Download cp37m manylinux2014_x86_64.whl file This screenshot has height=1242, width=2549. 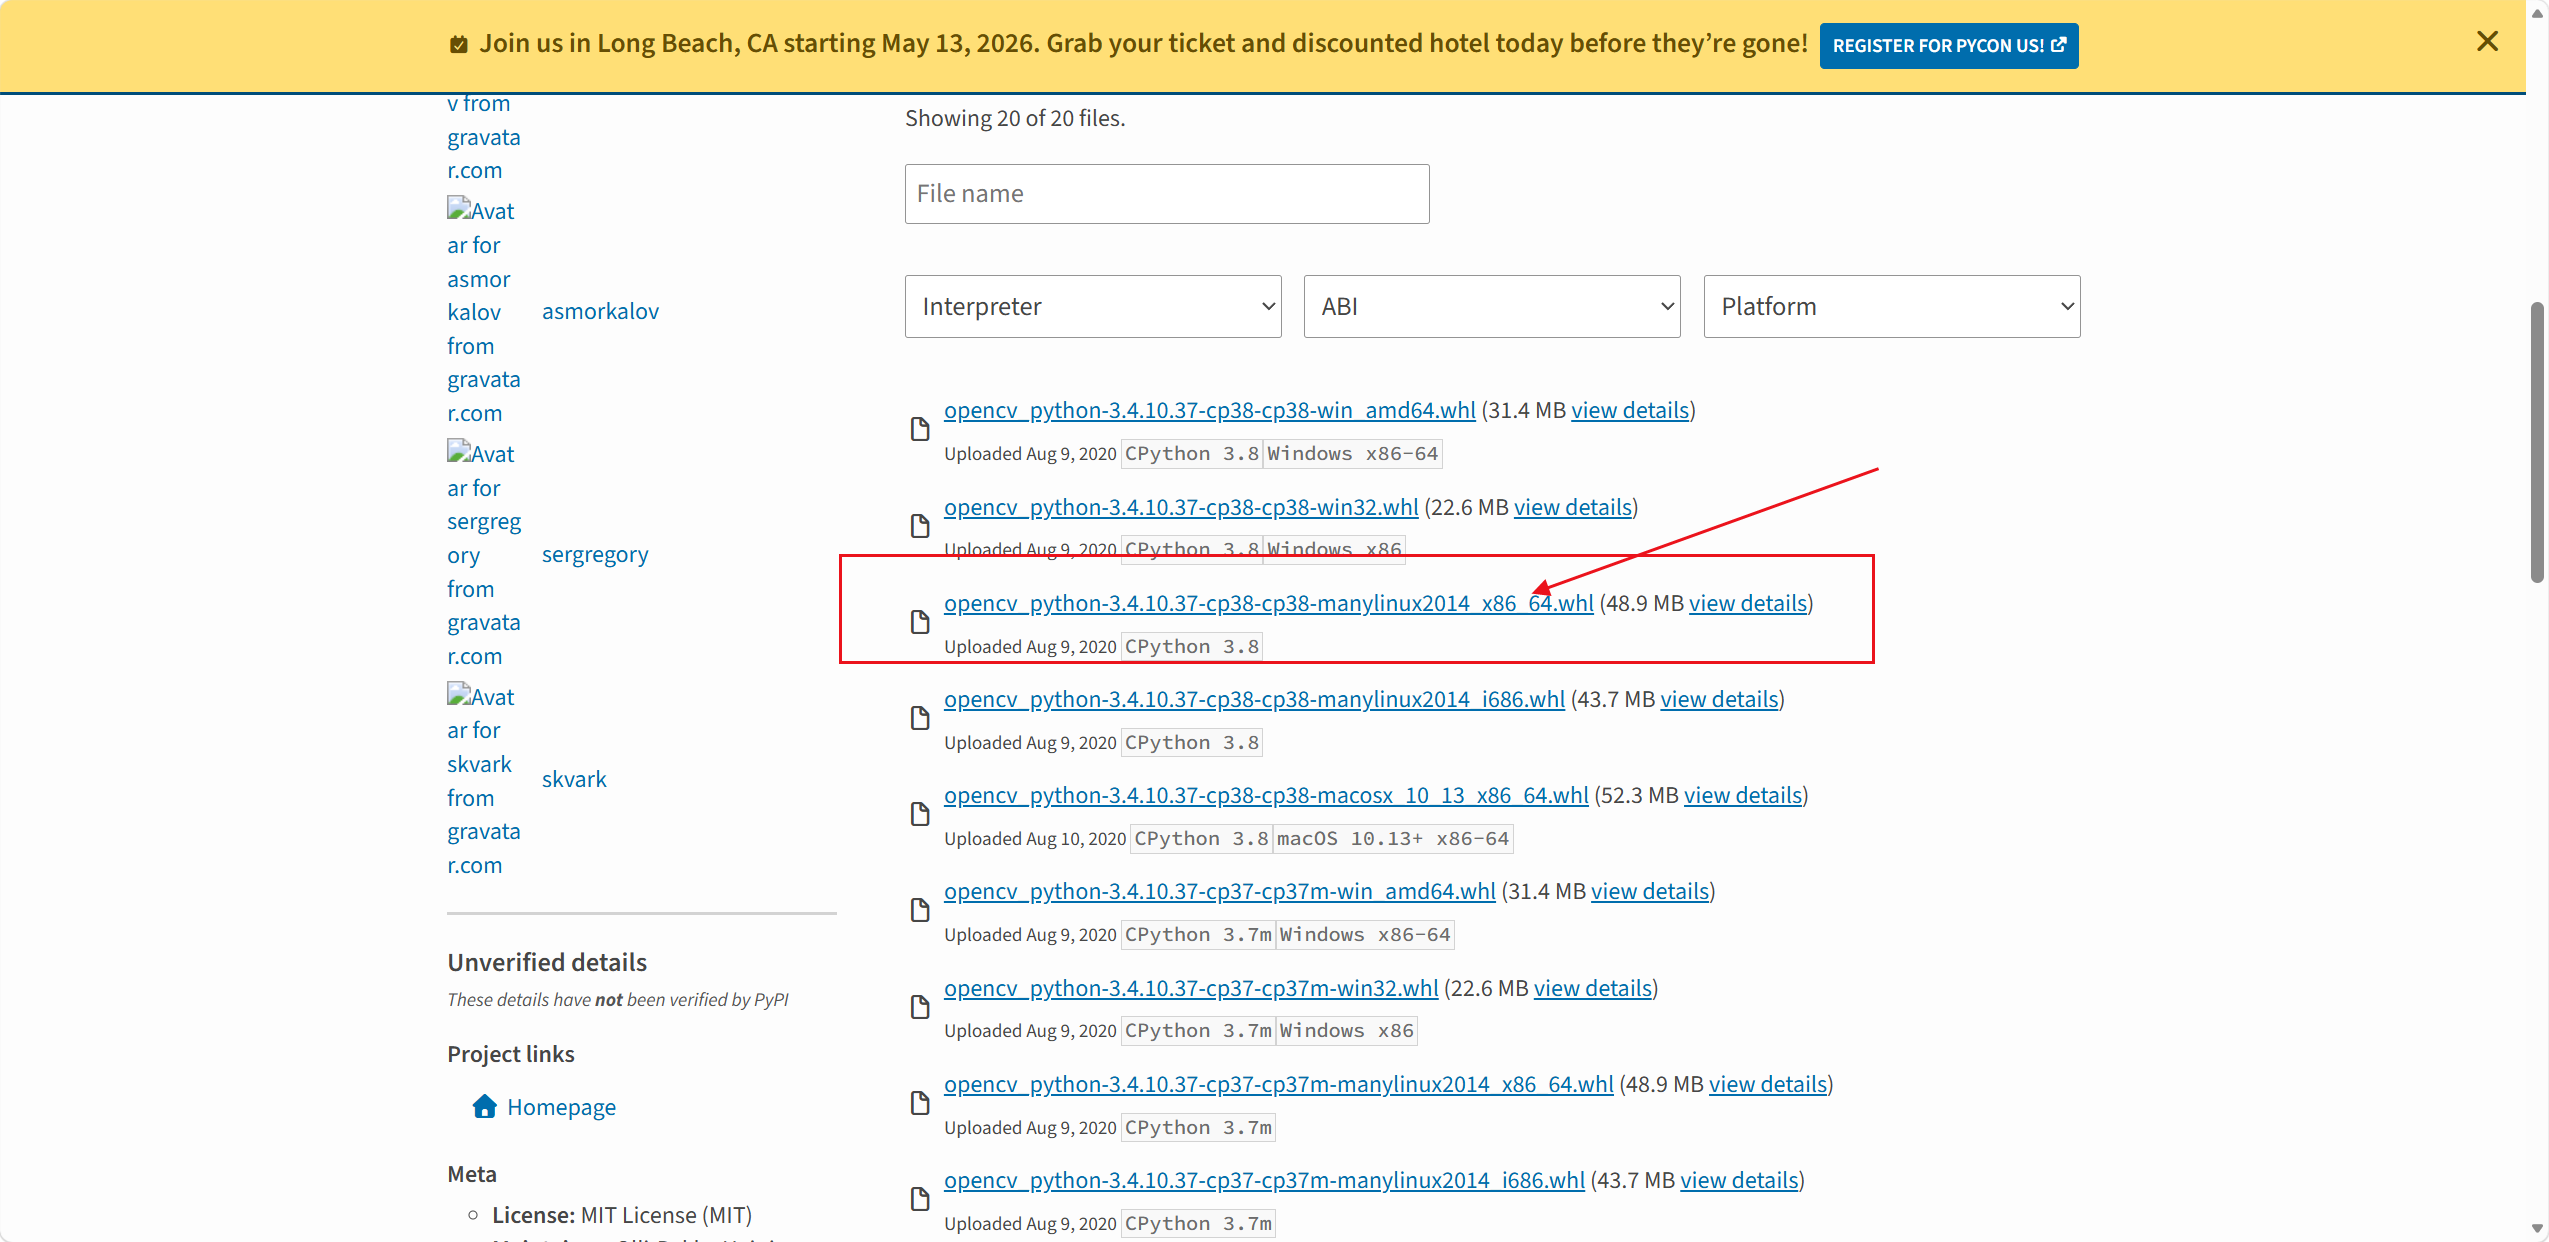click(x=1279, y=1084)
